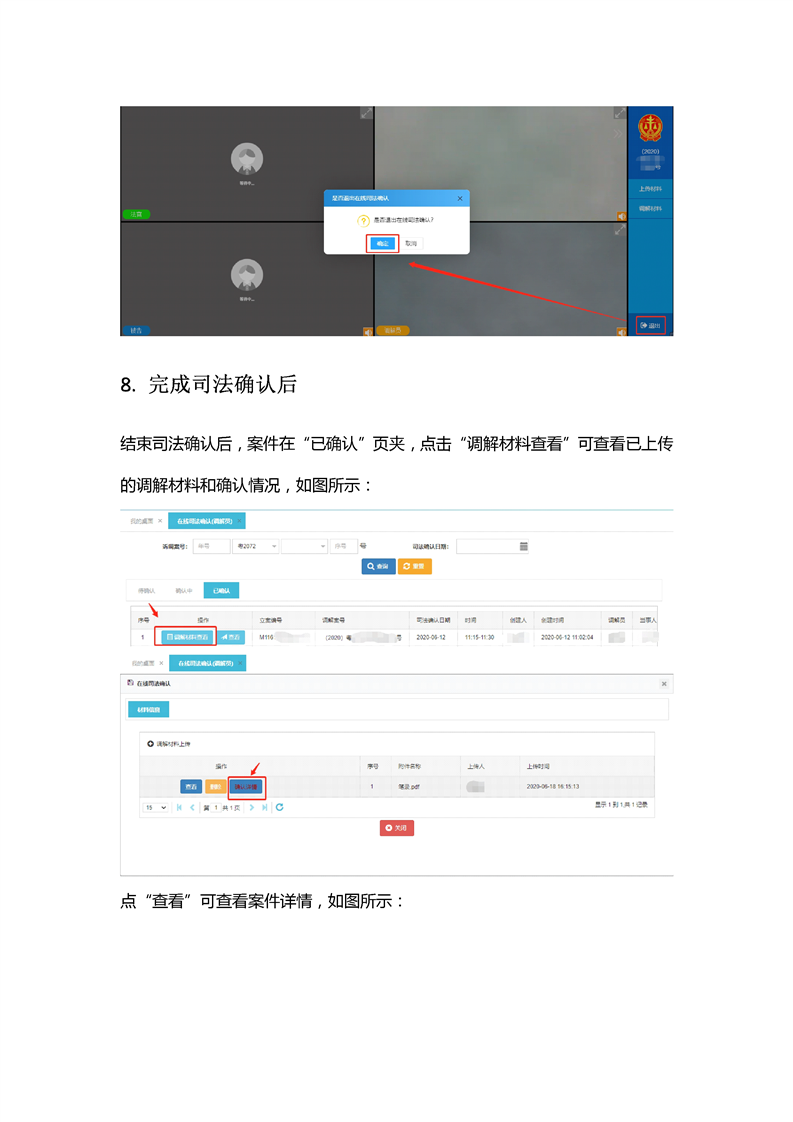
Task: Click the avatar in the 被告 video panel
Action: [247, 275]
